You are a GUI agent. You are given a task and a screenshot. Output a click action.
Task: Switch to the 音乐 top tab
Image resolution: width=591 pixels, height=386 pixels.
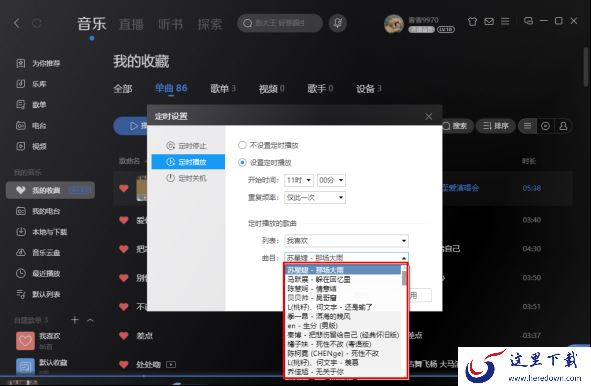(92, 24)
